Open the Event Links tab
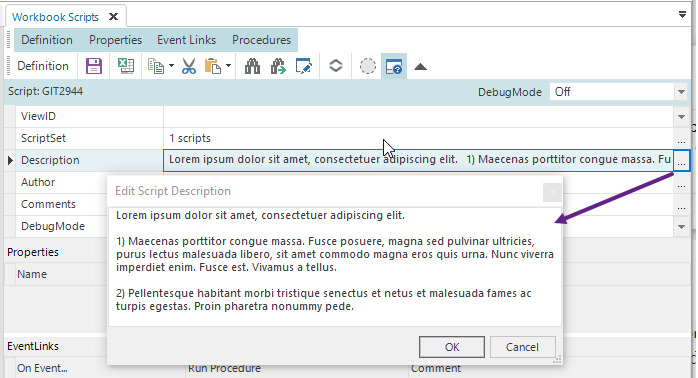The width and height of the screenshot is (698, 378). tap(186, 40)
